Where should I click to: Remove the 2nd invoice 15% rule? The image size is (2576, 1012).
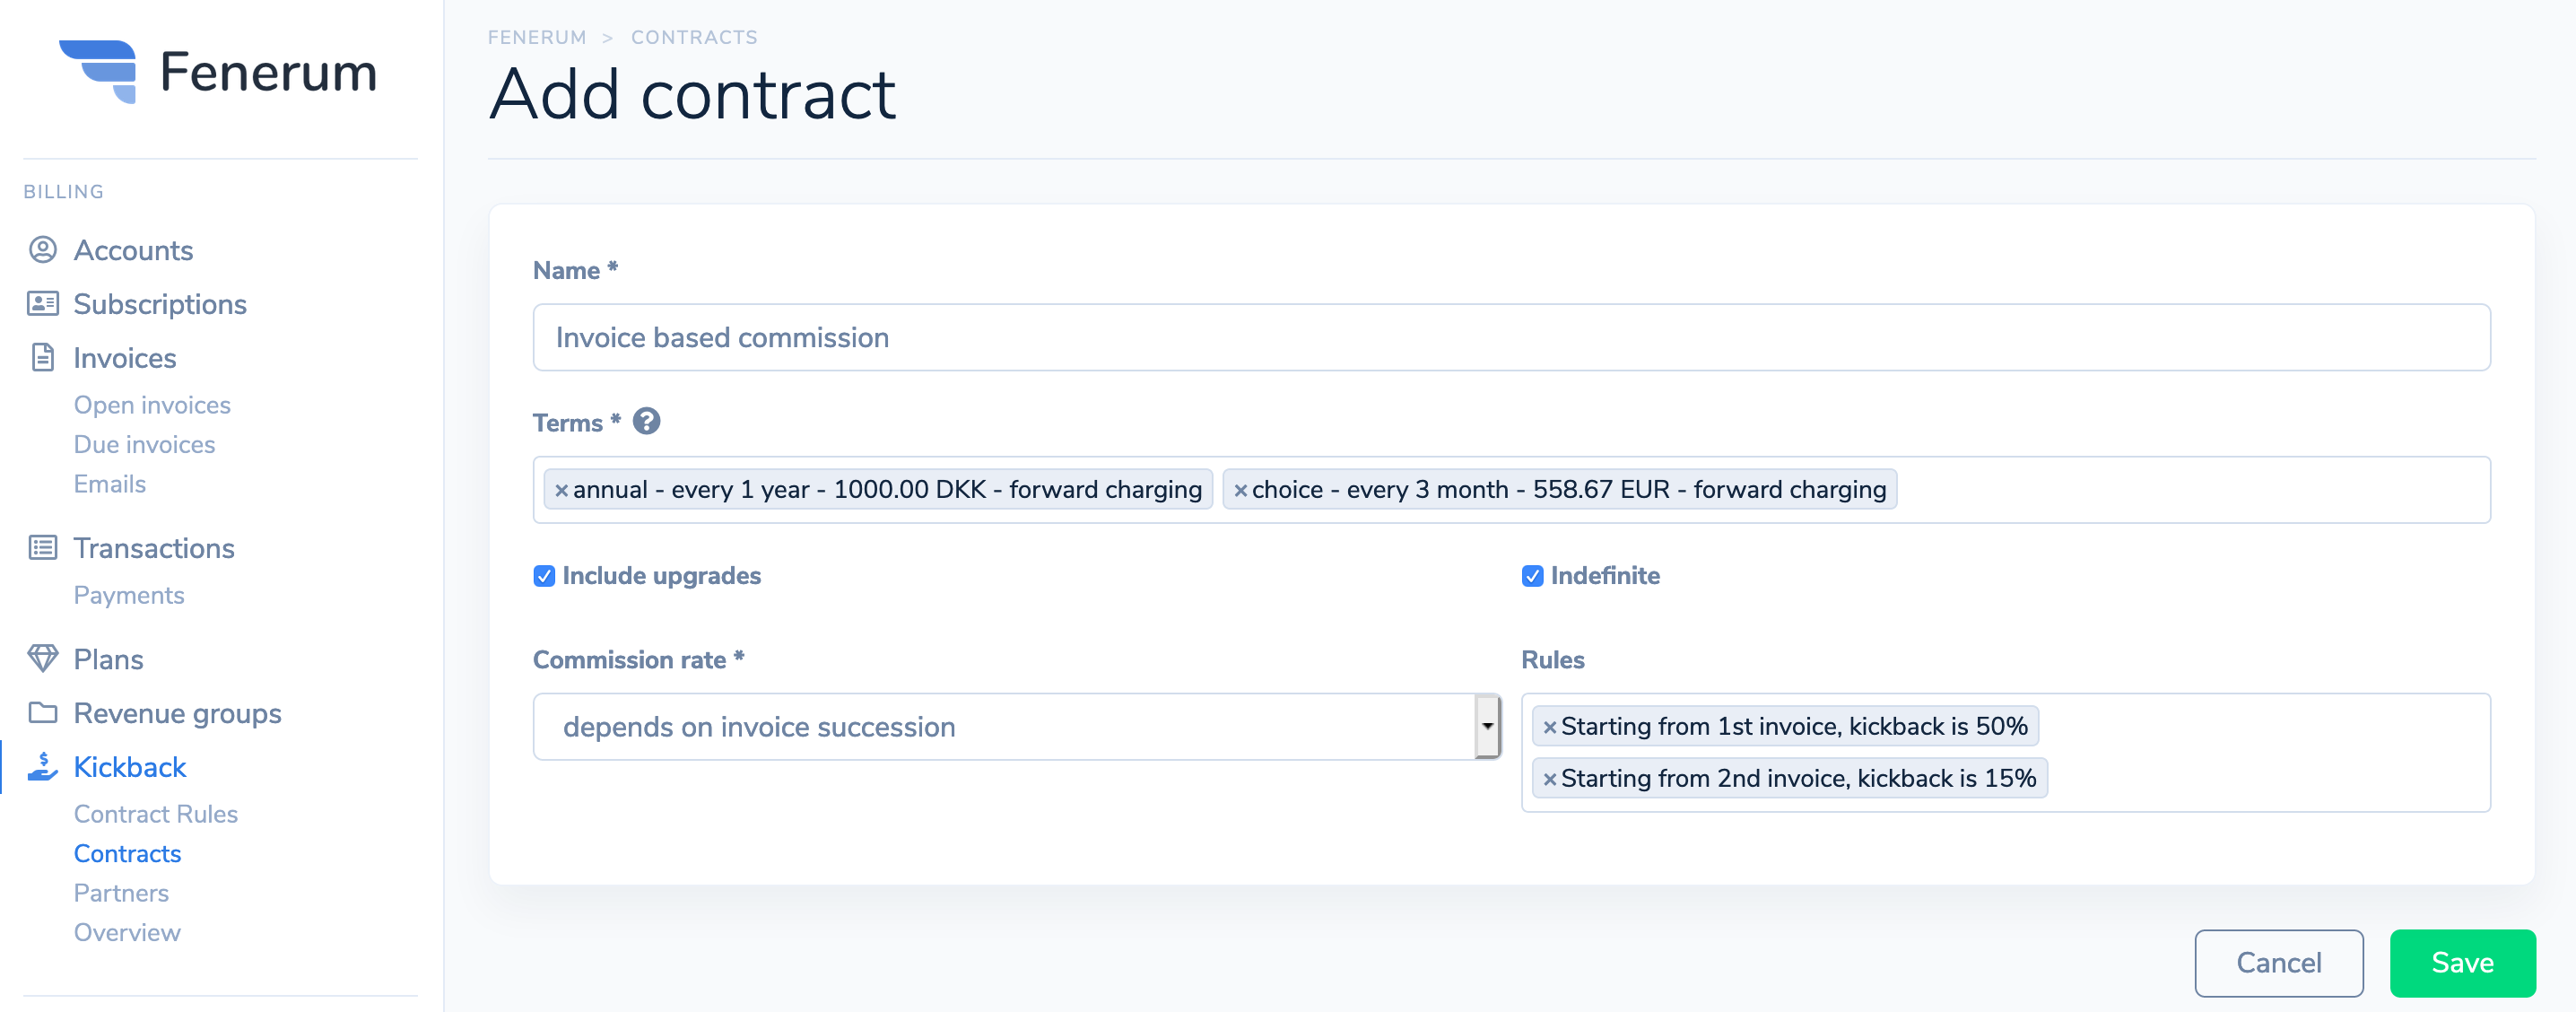[x=1549, y=779]
